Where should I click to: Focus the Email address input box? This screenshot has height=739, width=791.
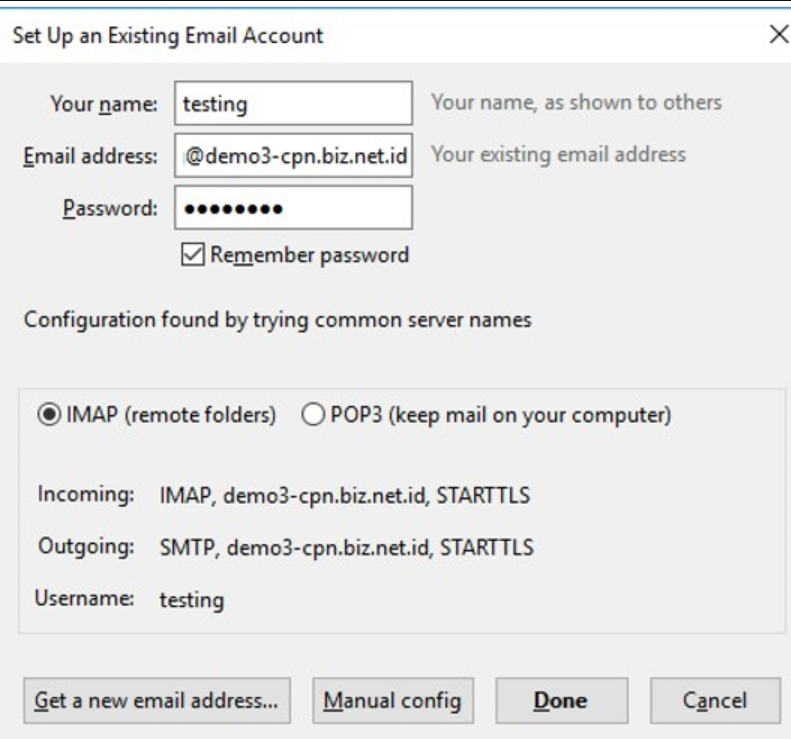(x=293, y=155)
